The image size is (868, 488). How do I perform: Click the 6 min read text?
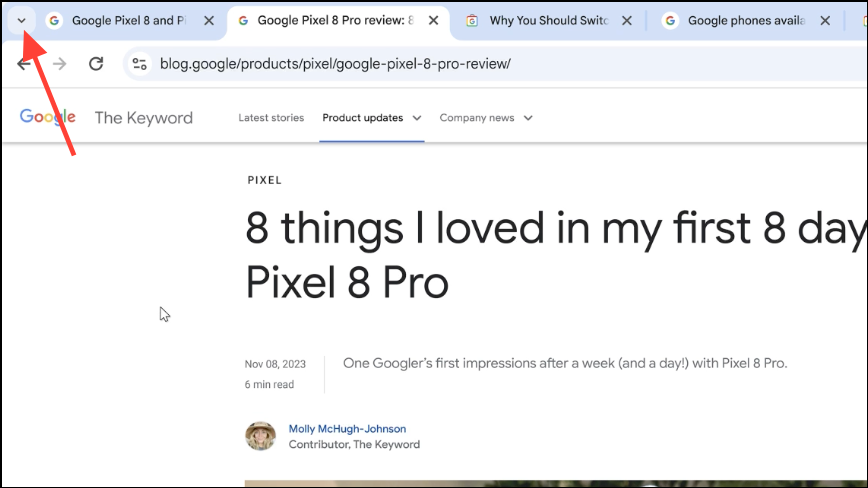pyautogui.click(x=269, y=385)
